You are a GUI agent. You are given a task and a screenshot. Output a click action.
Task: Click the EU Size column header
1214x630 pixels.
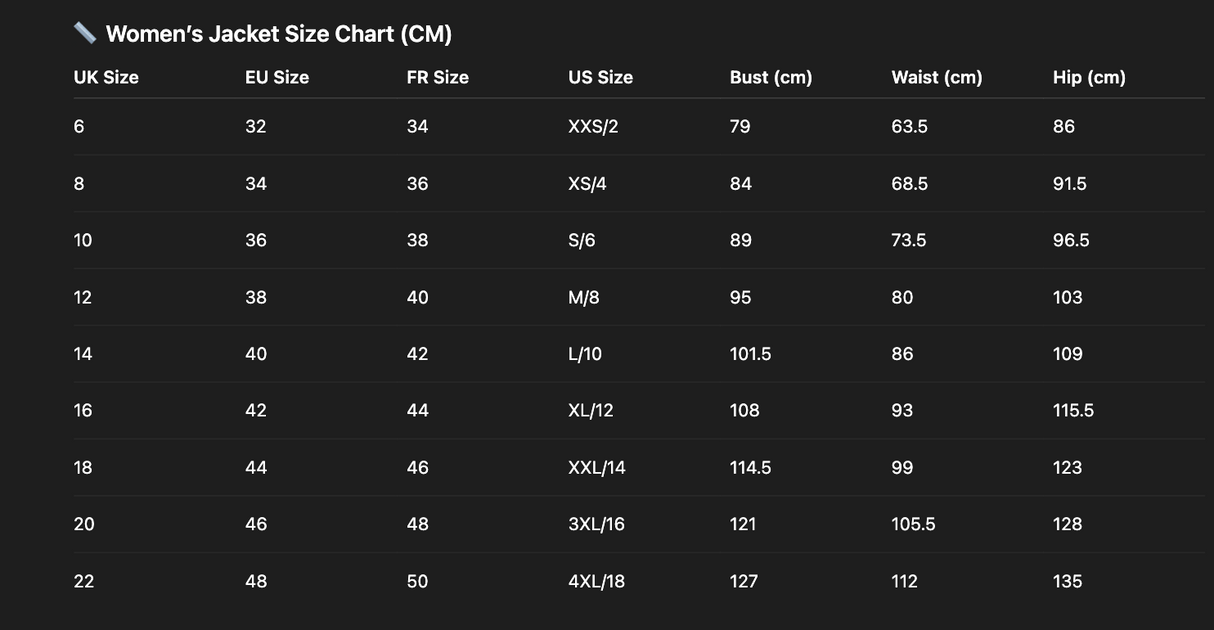tap(277, 77)
